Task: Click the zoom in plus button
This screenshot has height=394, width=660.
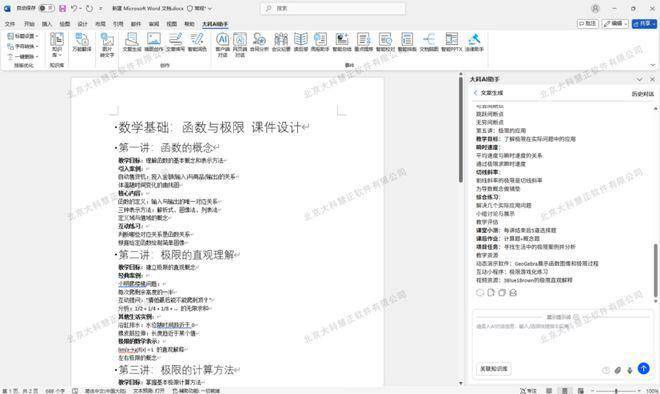Action: point(639,391)
